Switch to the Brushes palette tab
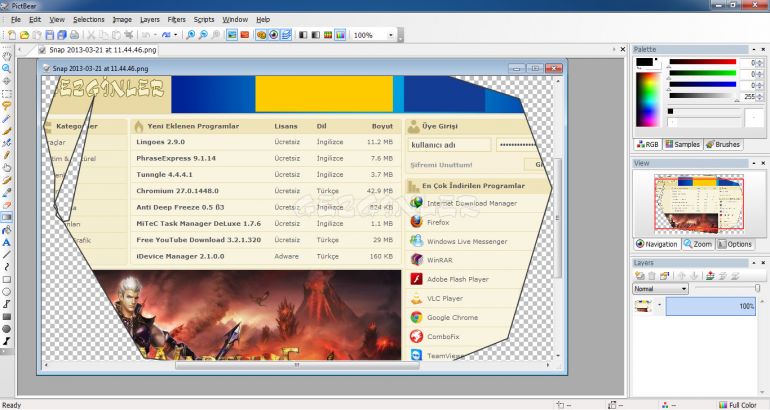The width and height of the screenshot is (770, 410). [723, 144]
